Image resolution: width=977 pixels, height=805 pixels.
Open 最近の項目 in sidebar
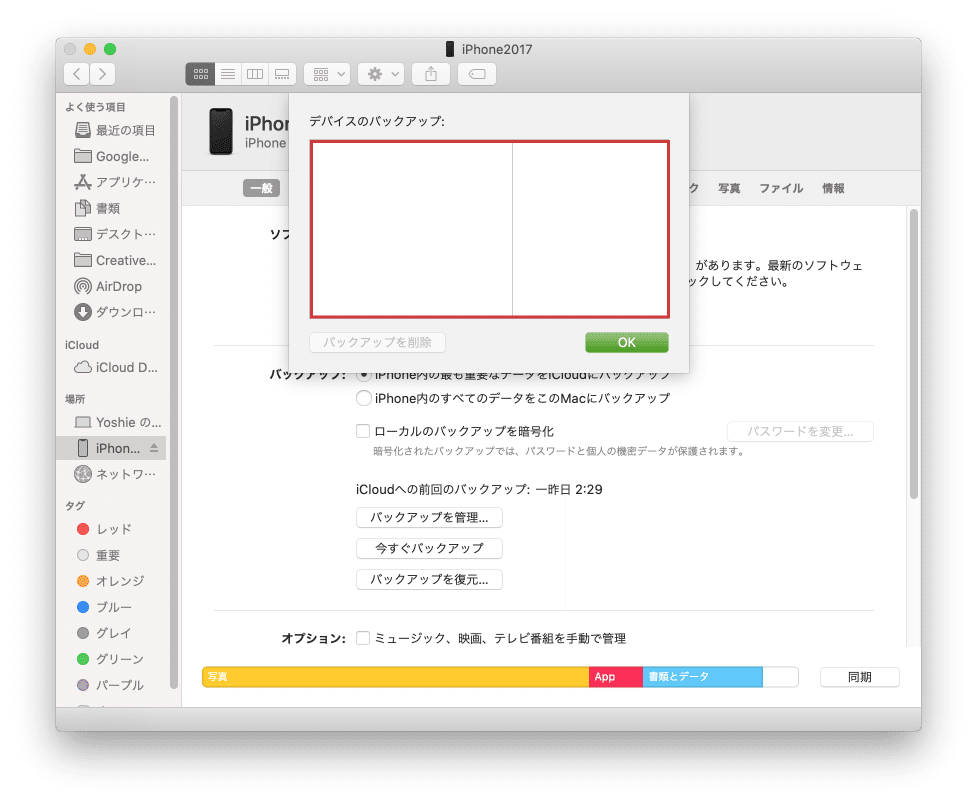click(115, 130)
